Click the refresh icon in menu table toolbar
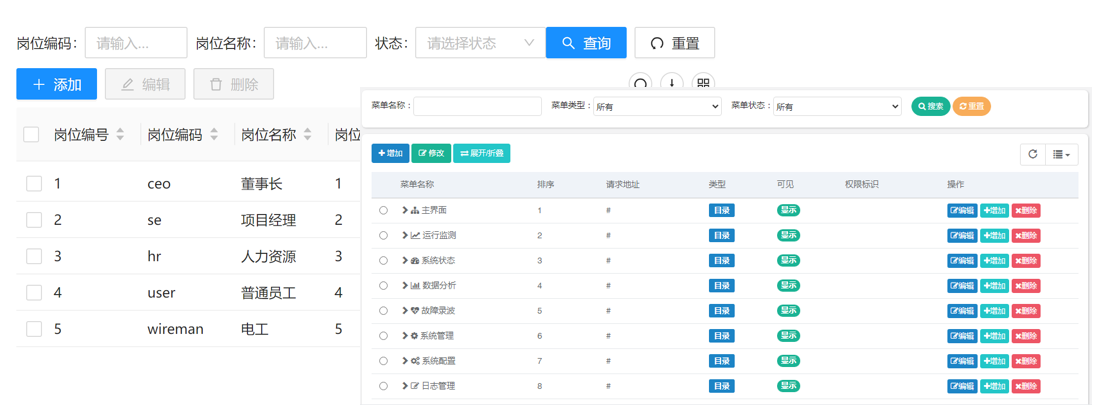The height and width of the screenshot is (411, 1095). [x=1033, y=154]
